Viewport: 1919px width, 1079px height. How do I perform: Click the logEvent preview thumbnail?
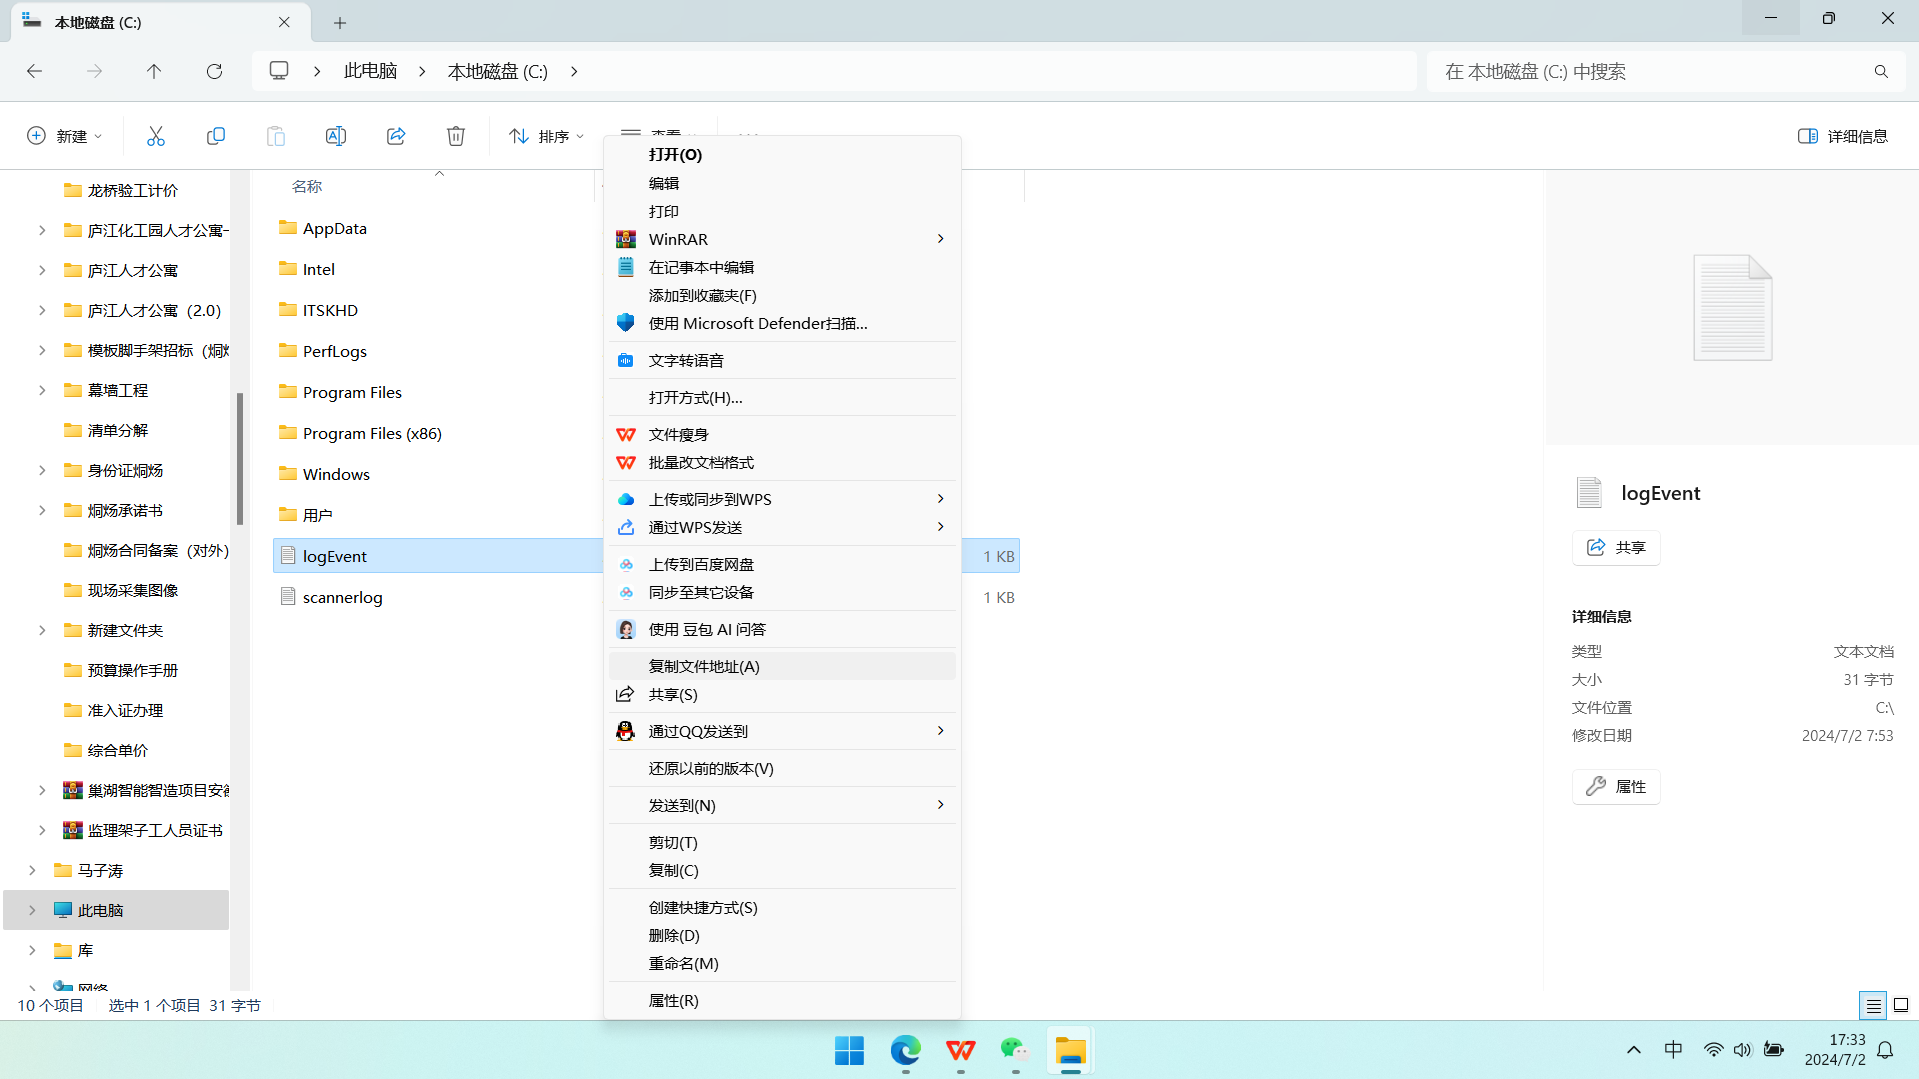click(1732, 307)
